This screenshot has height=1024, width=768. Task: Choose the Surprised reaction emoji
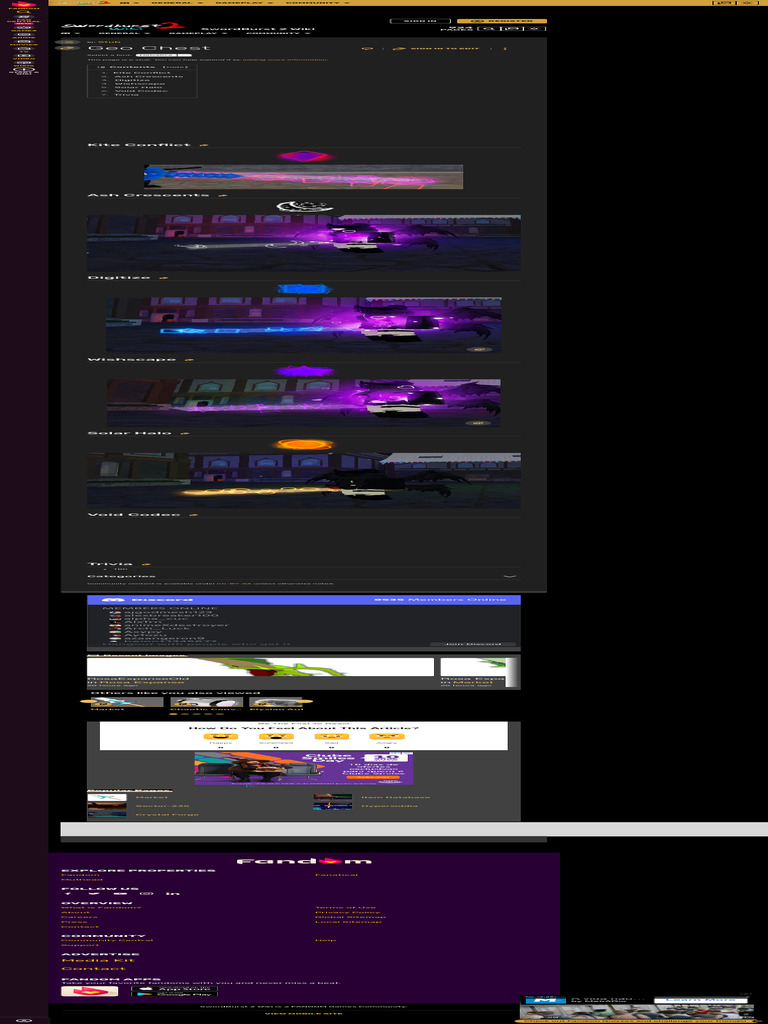tap(276, 737)
